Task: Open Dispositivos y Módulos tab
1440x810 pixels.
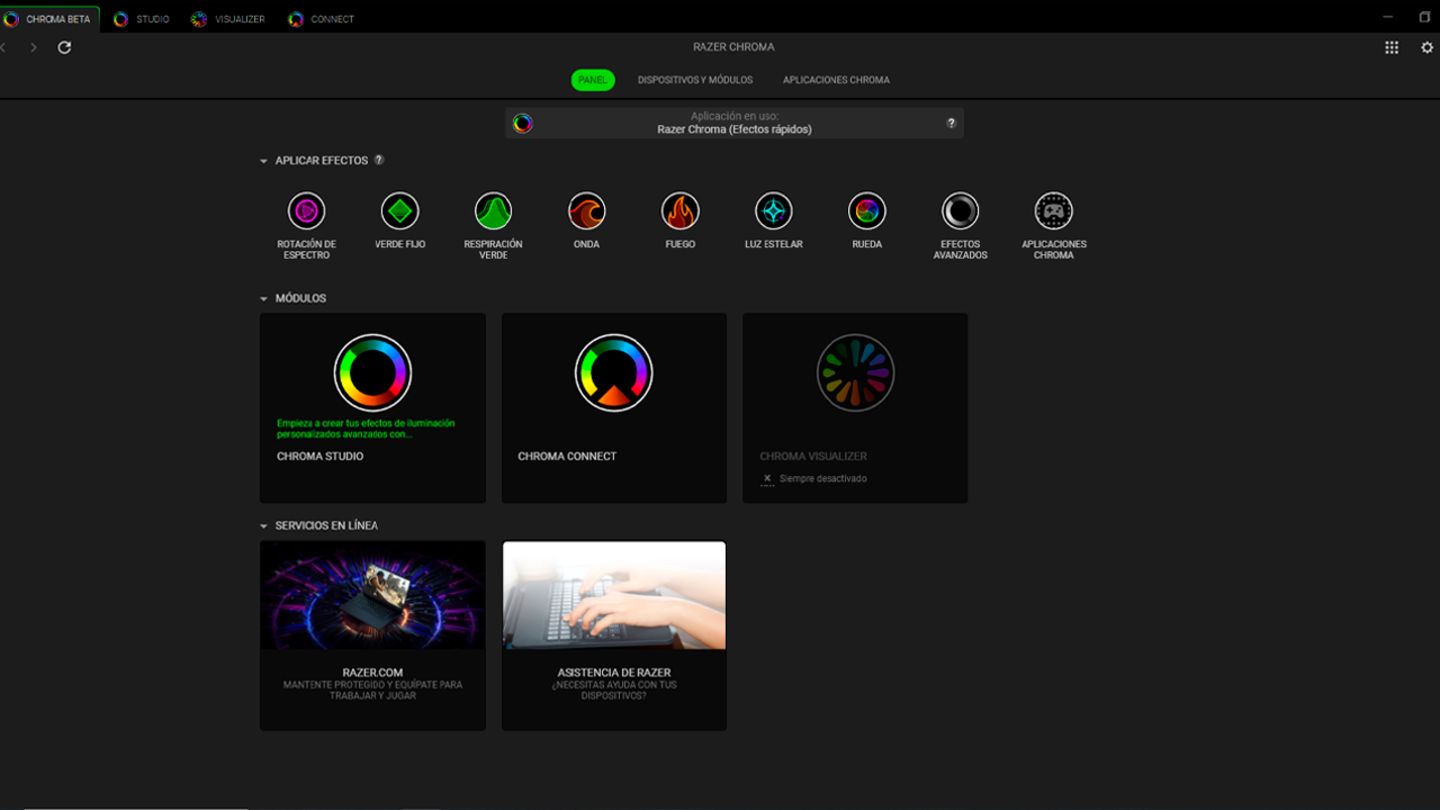Action: [x=695, y=80]
